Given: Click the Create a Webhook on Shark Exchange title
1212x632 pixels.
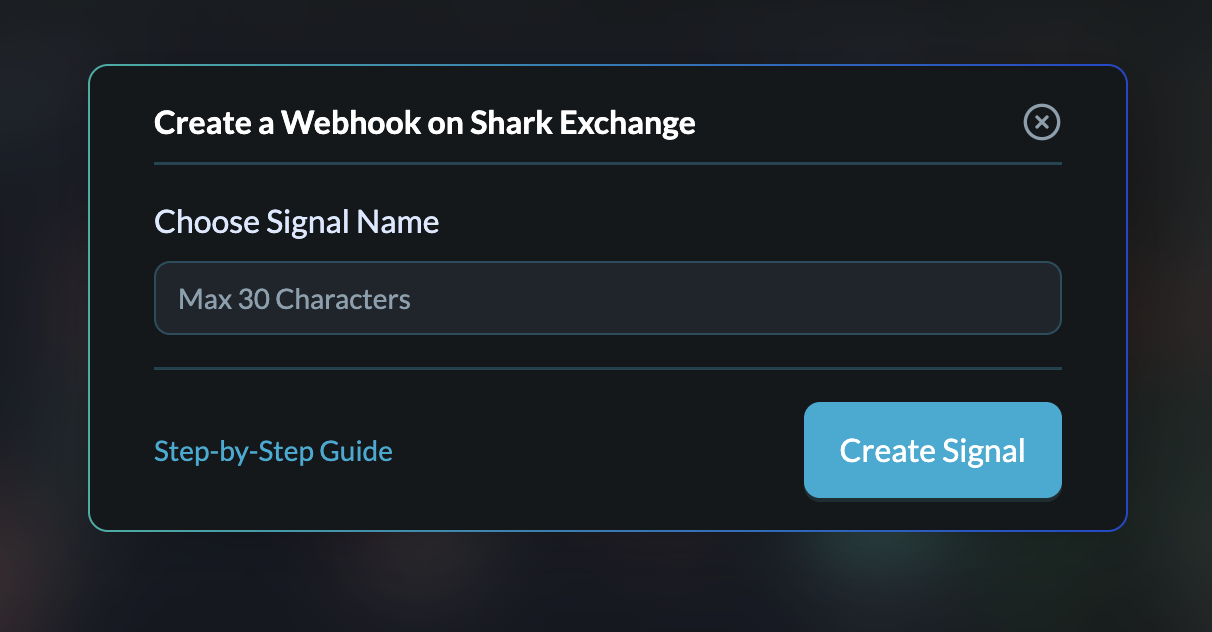Looking at the screenshot, I should 424,123.
